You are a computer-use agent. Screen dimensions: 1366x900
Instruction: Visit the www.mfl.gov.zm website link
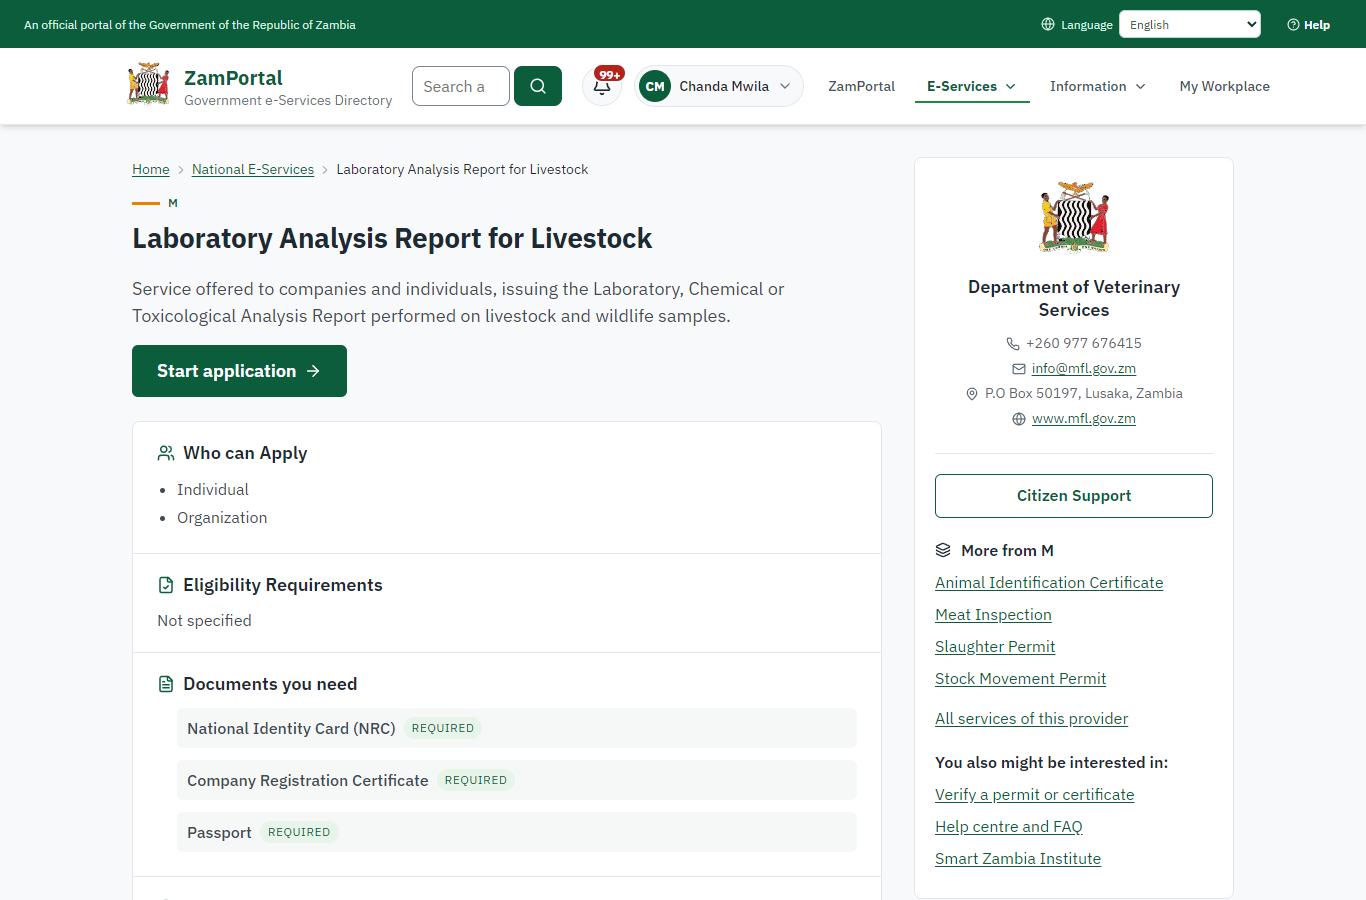(1084, 418)
